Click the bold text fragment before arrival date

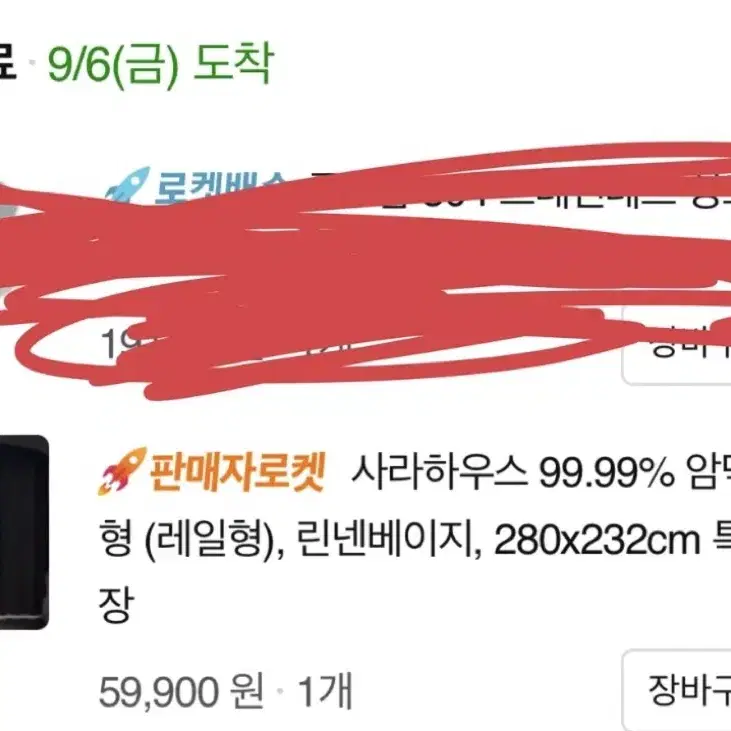[8, 63]
